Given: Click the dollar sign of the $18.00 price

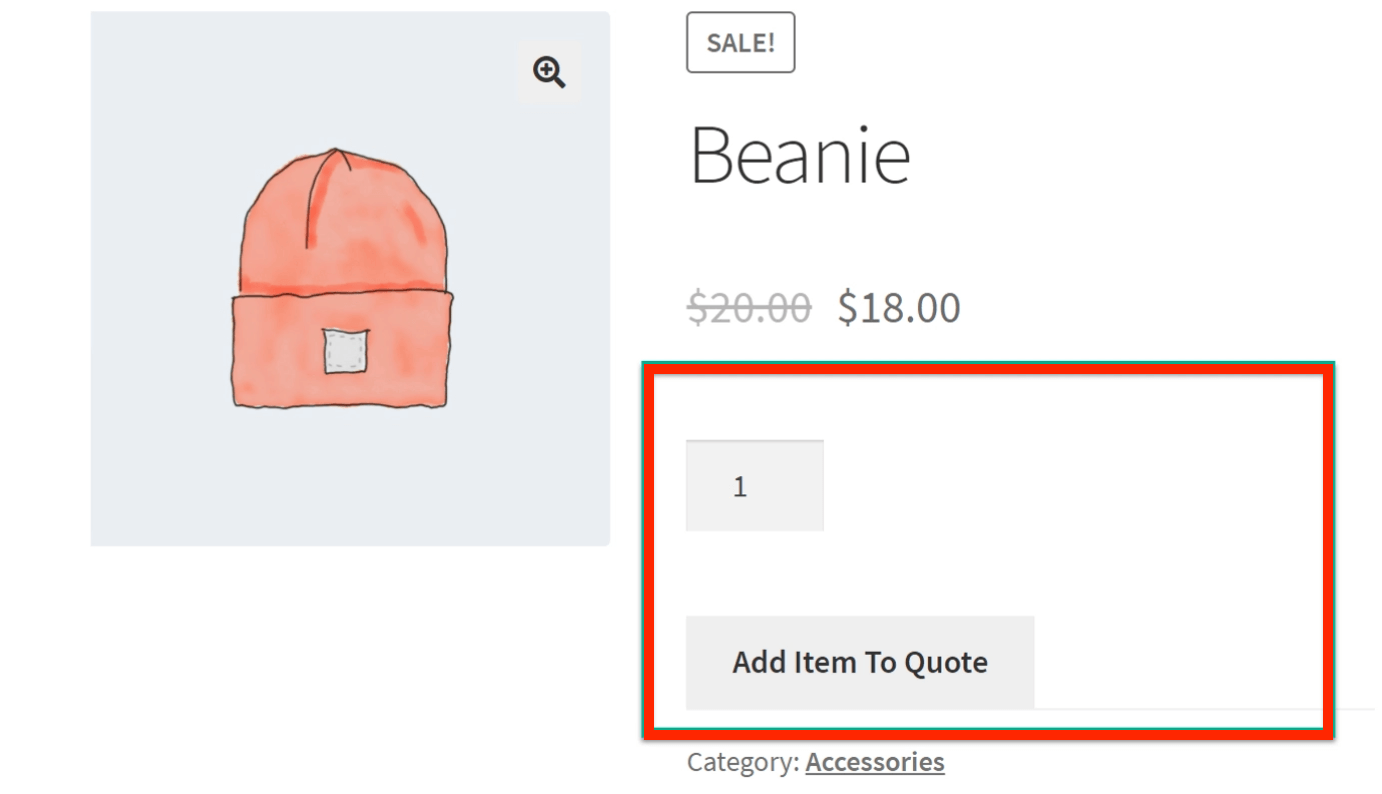Looking at the screenshot, I should pyautogui.click(x=848, y=308).
